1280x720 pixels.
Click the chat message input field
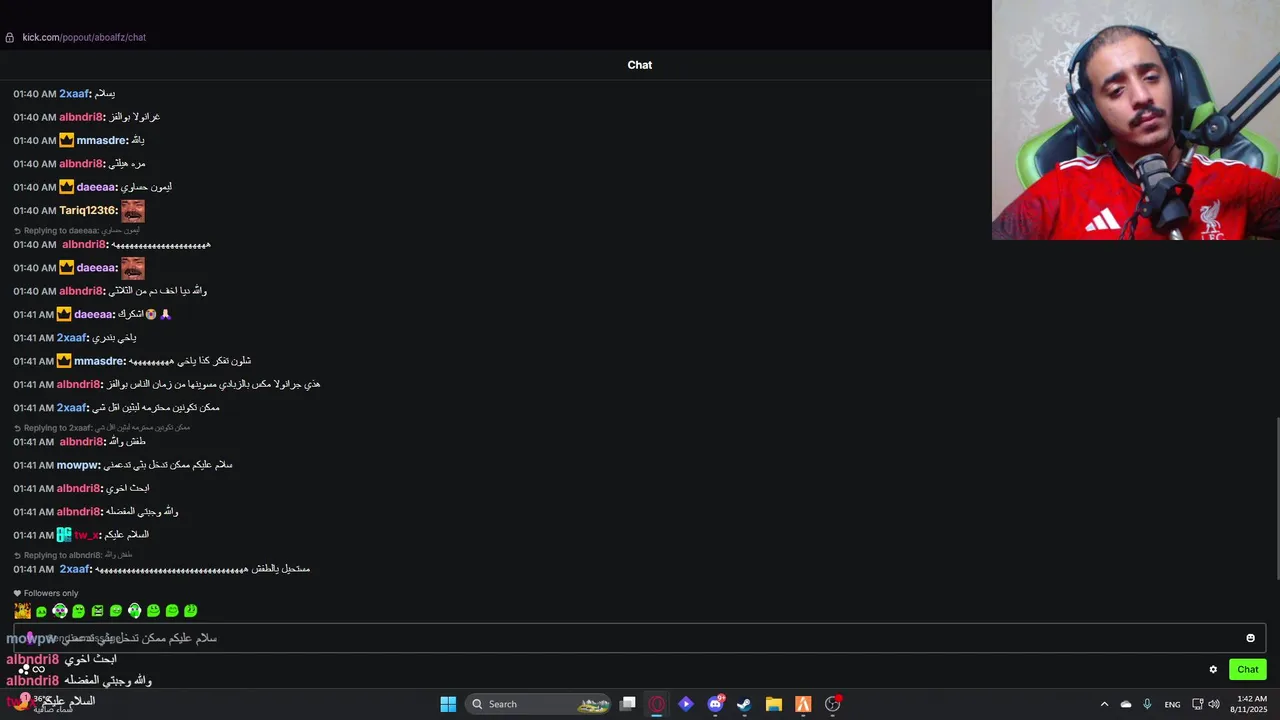point(640,638)
